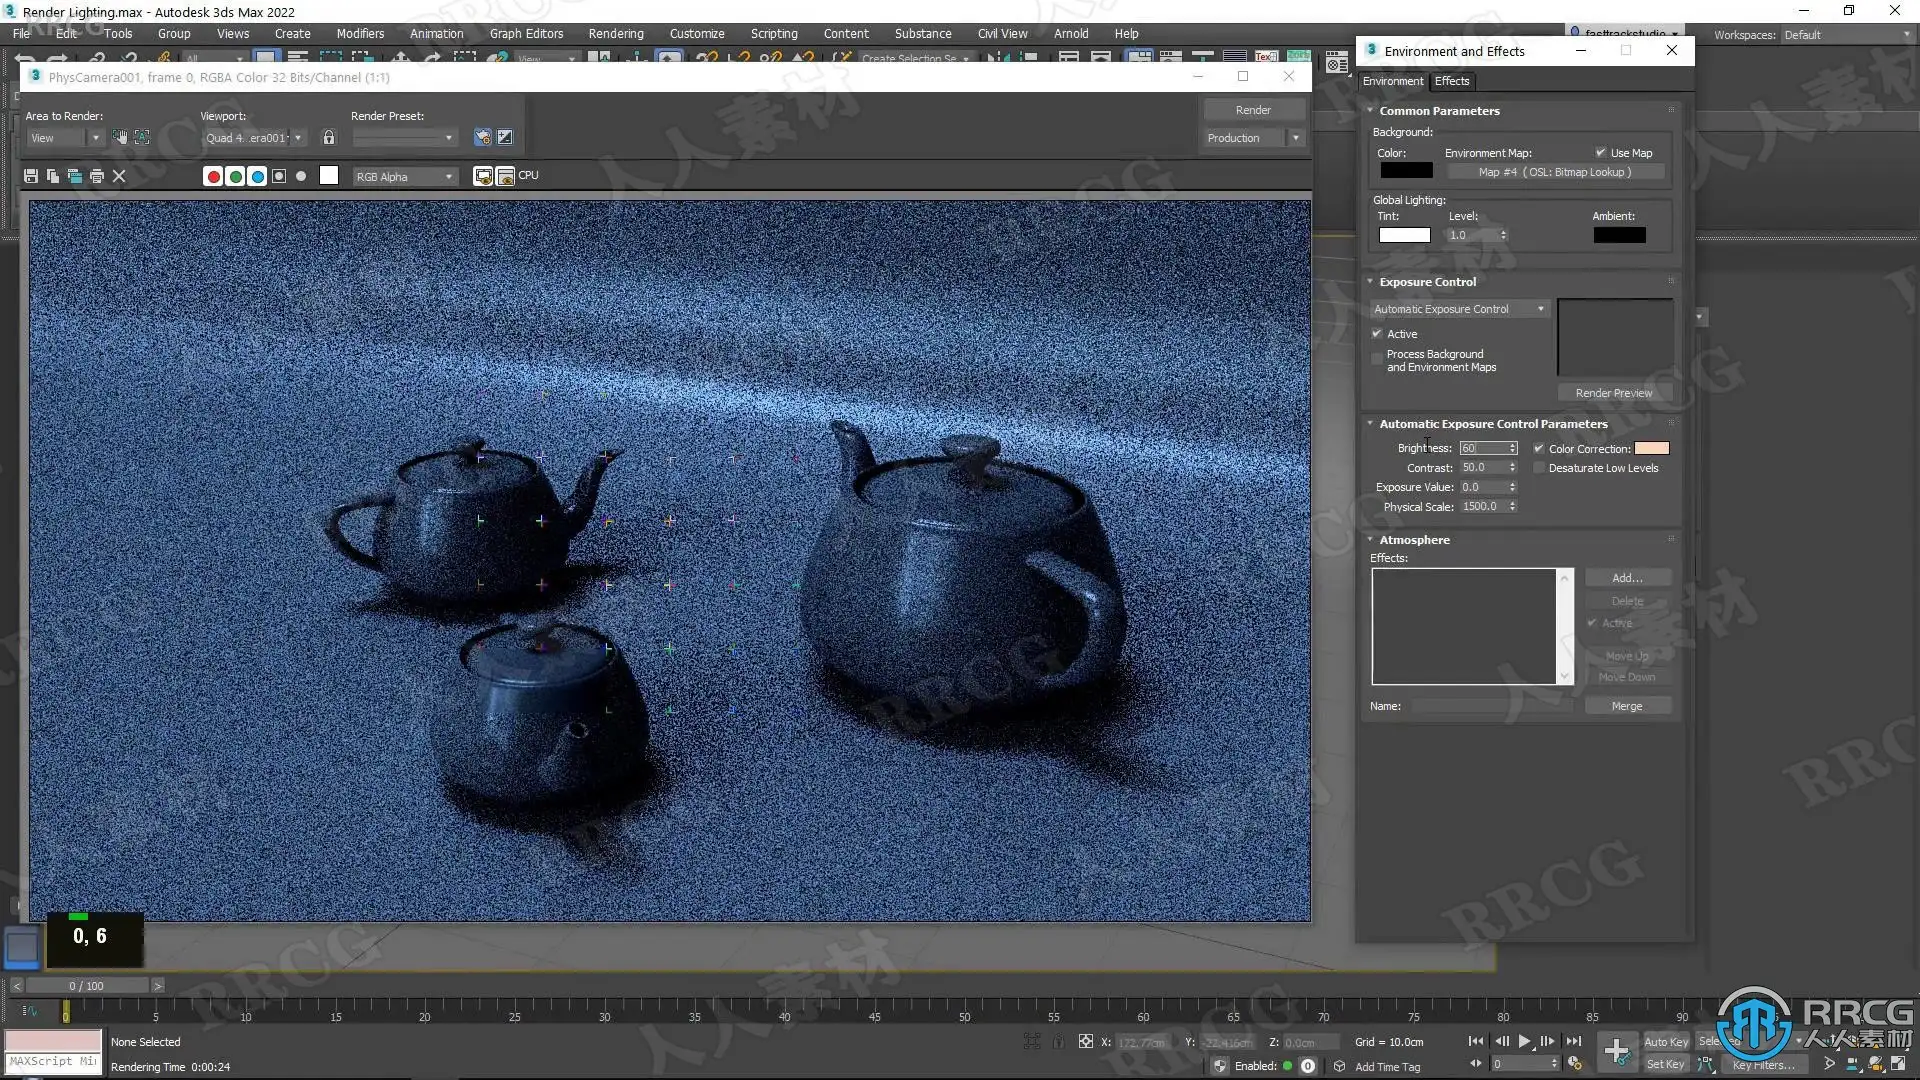Click the Lock to Viewport padlock icon

329,138
